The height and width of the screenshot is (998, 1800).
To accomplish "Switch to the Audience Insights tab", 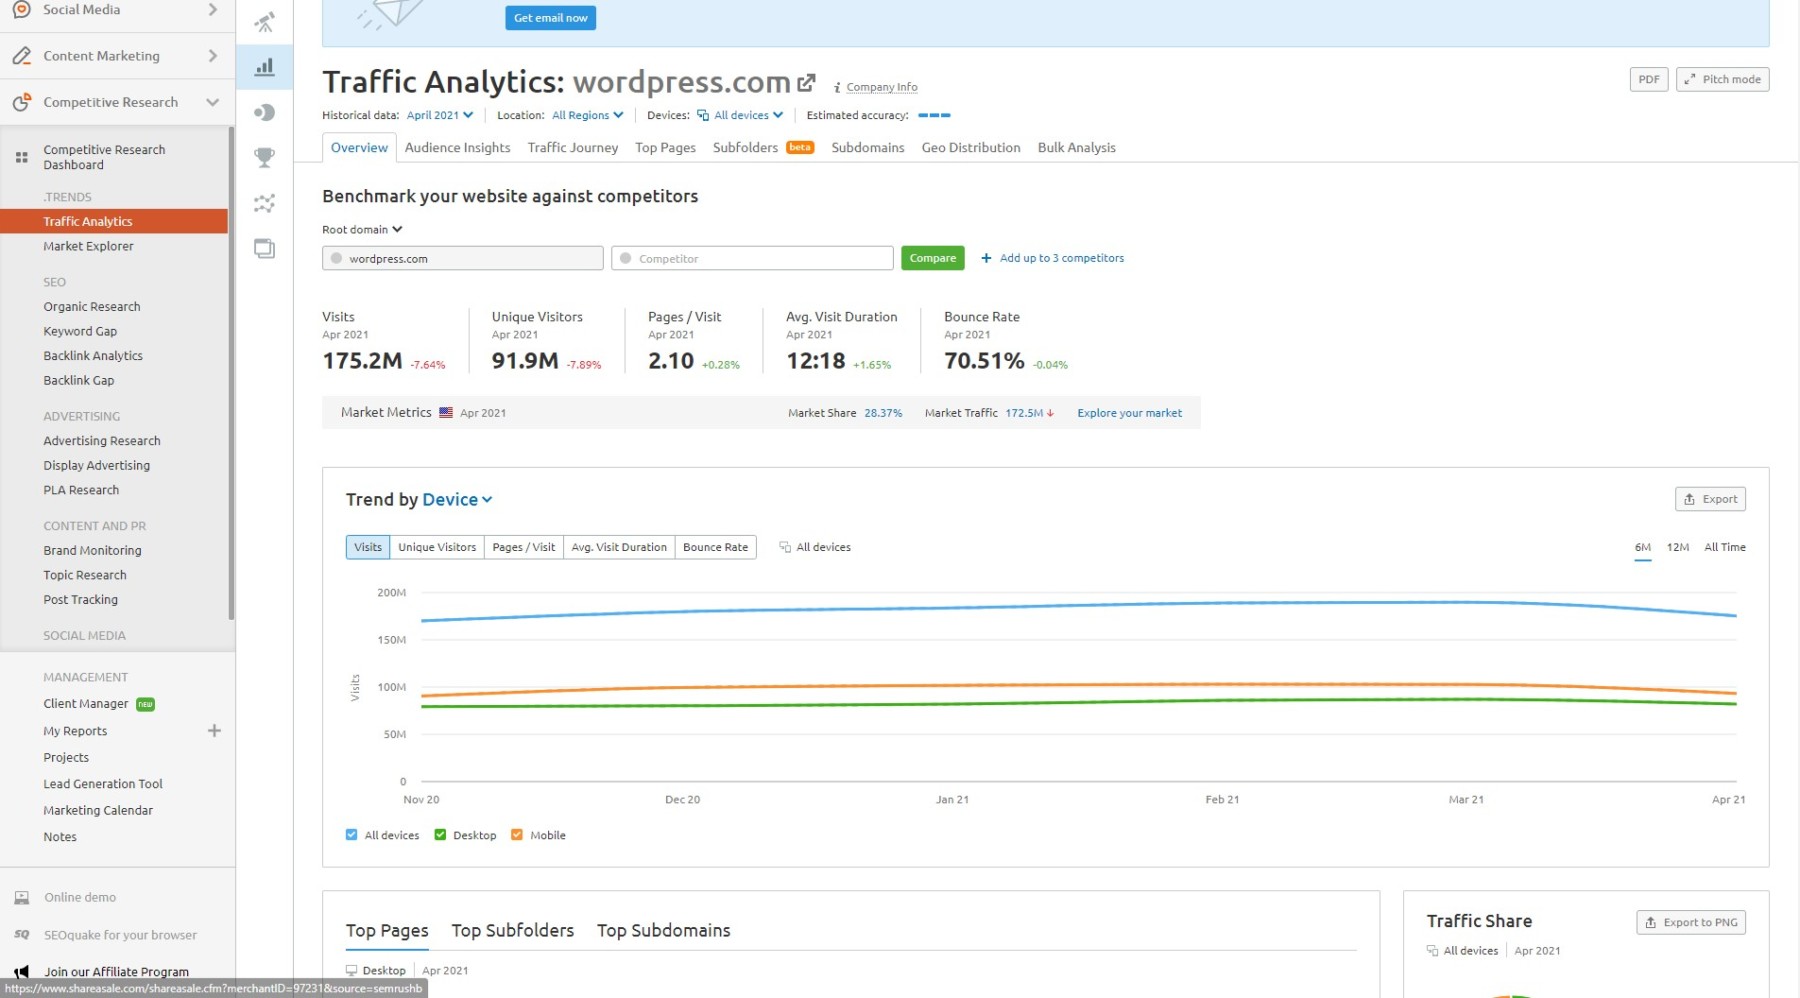I will [457, 147].
